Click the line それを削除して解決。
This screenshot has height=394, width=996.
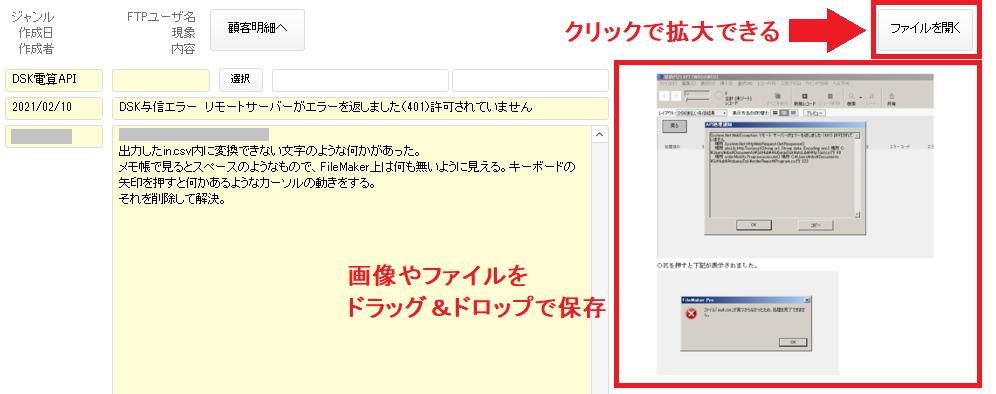coord(173,200)
